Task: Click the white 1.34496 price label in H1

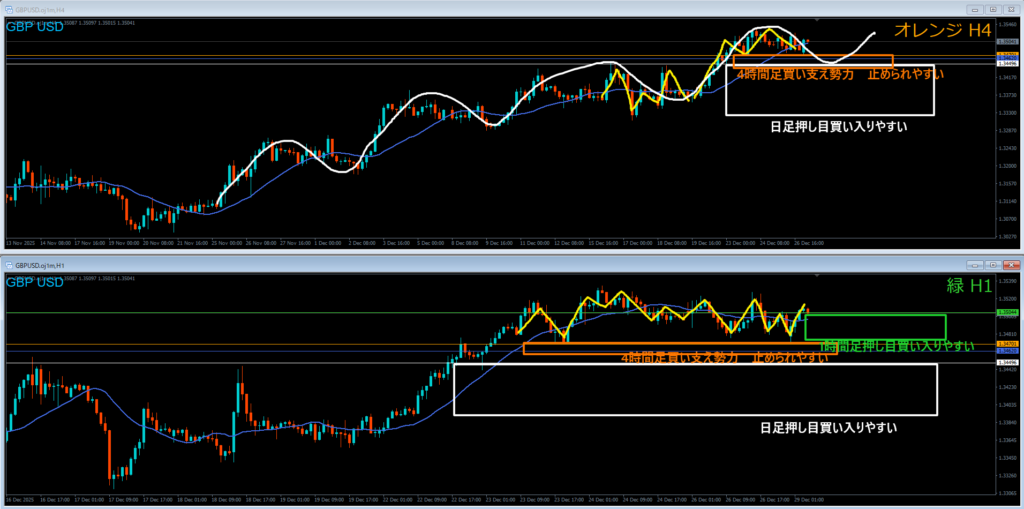Action: click(1006, 362)
